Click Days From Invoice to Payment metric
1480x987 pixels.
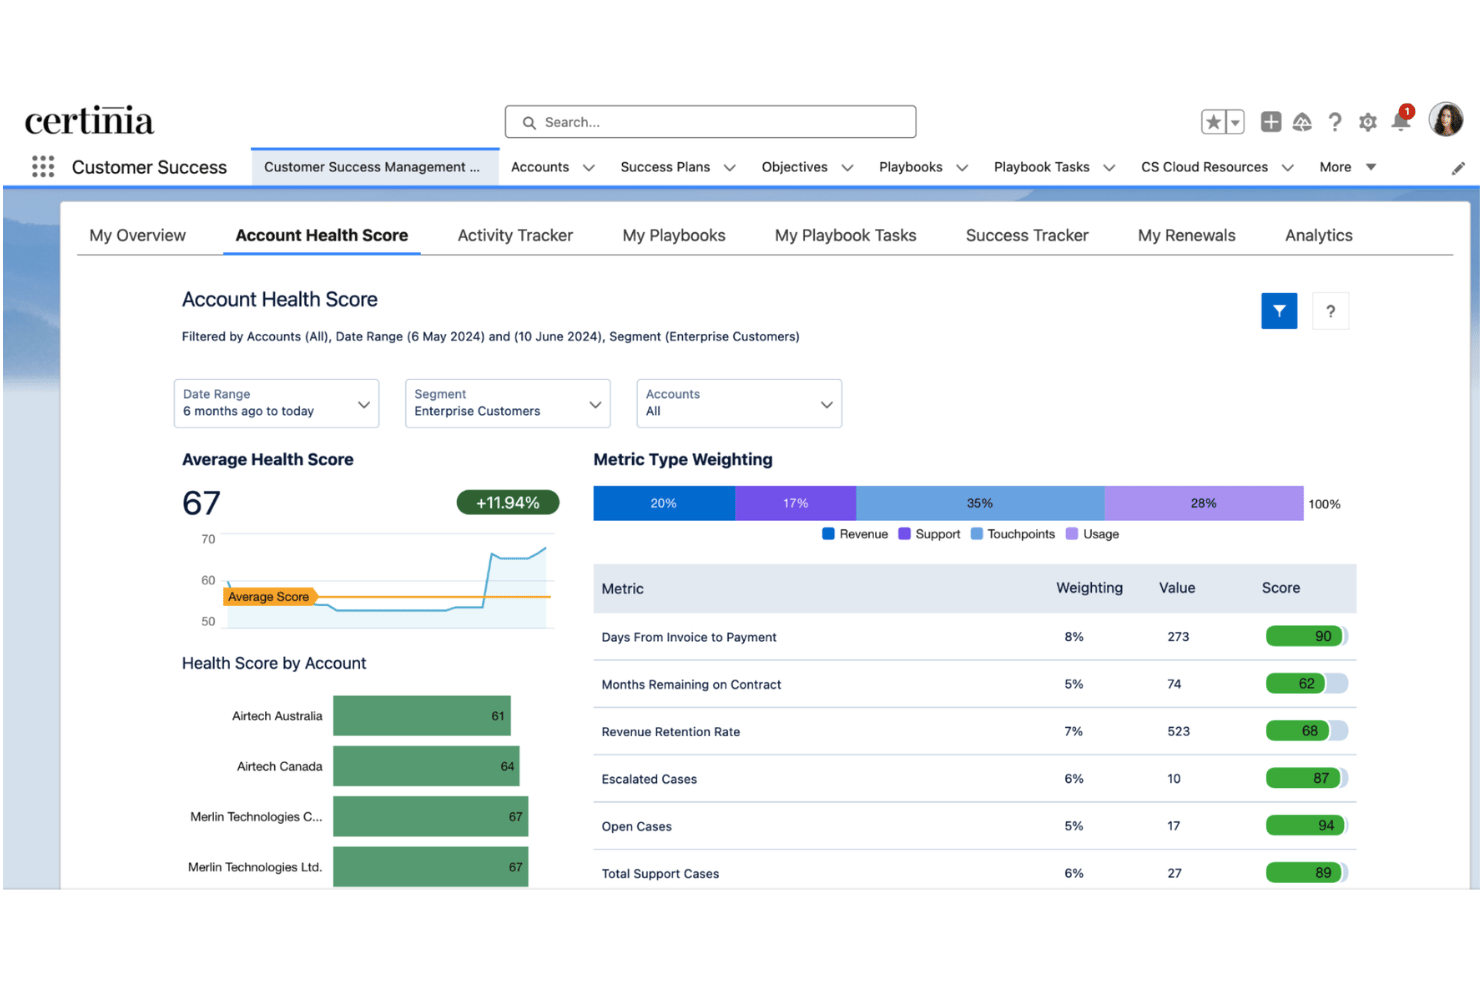pos(689,637)
